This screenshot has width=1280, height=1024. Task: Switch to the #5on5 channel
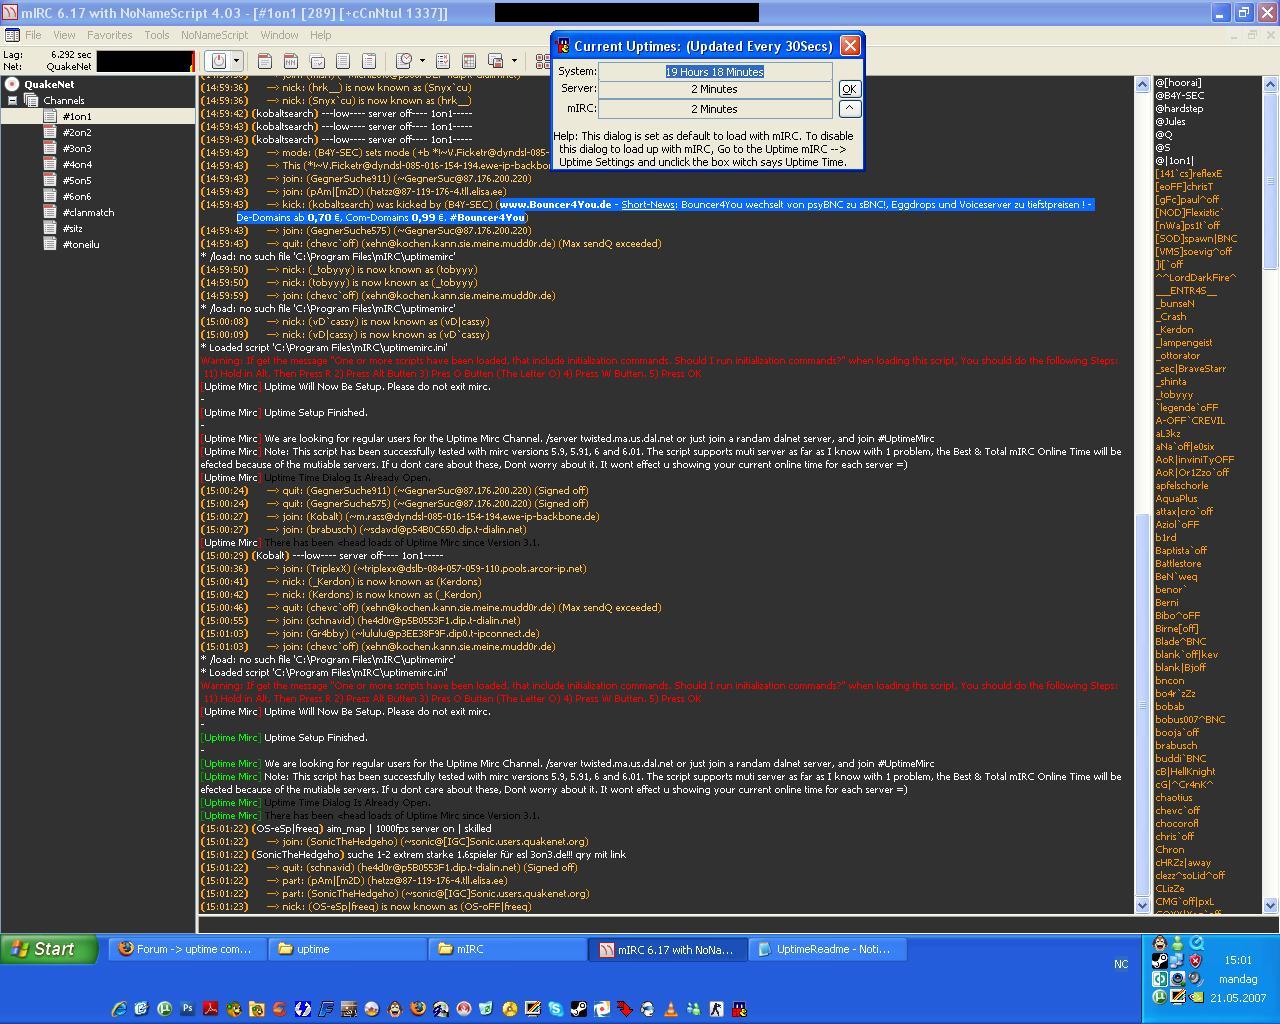77,180
